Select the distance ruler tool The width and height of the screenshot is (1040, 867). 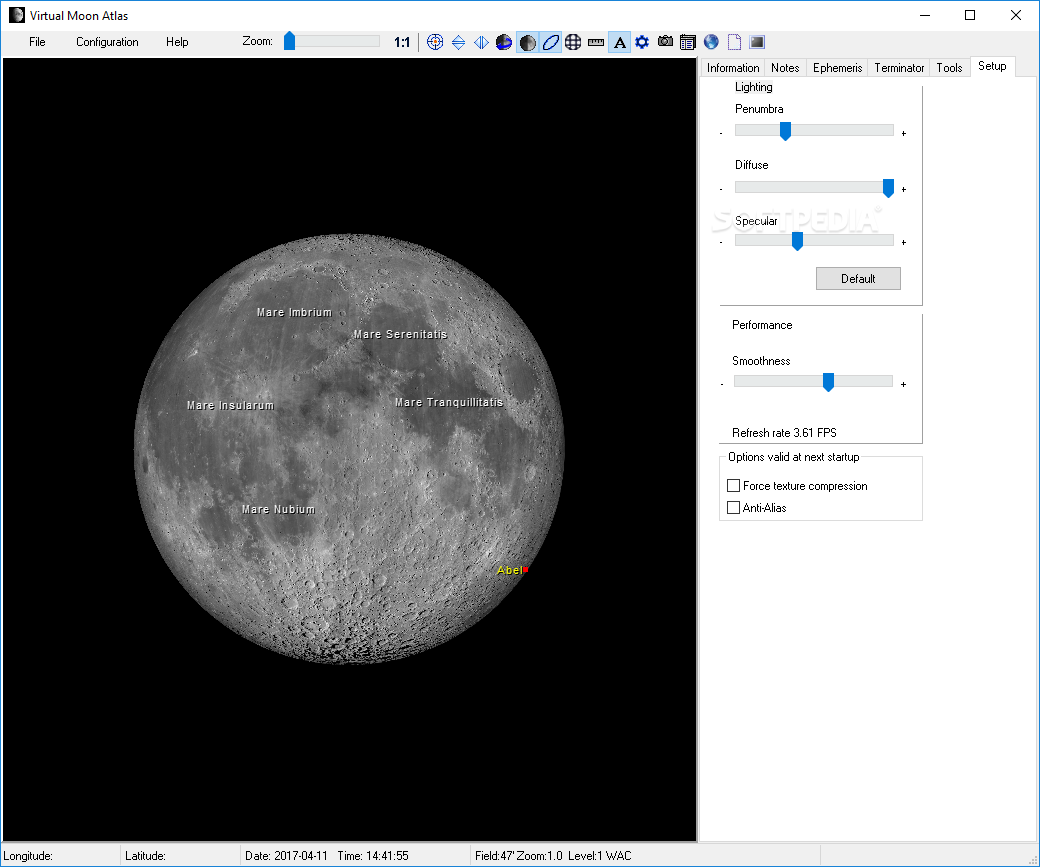pos(596,42)
